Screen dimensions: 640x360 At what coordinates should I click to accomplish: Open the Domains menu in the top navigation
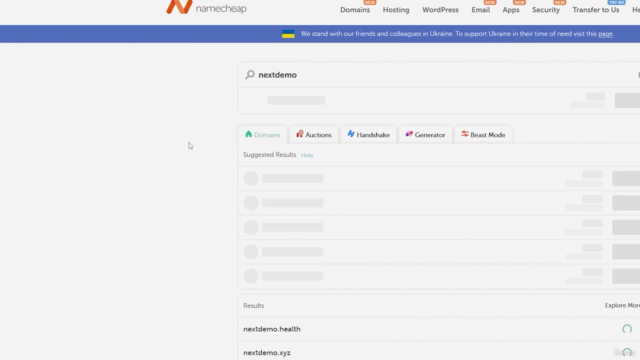(x=355, y=10)
